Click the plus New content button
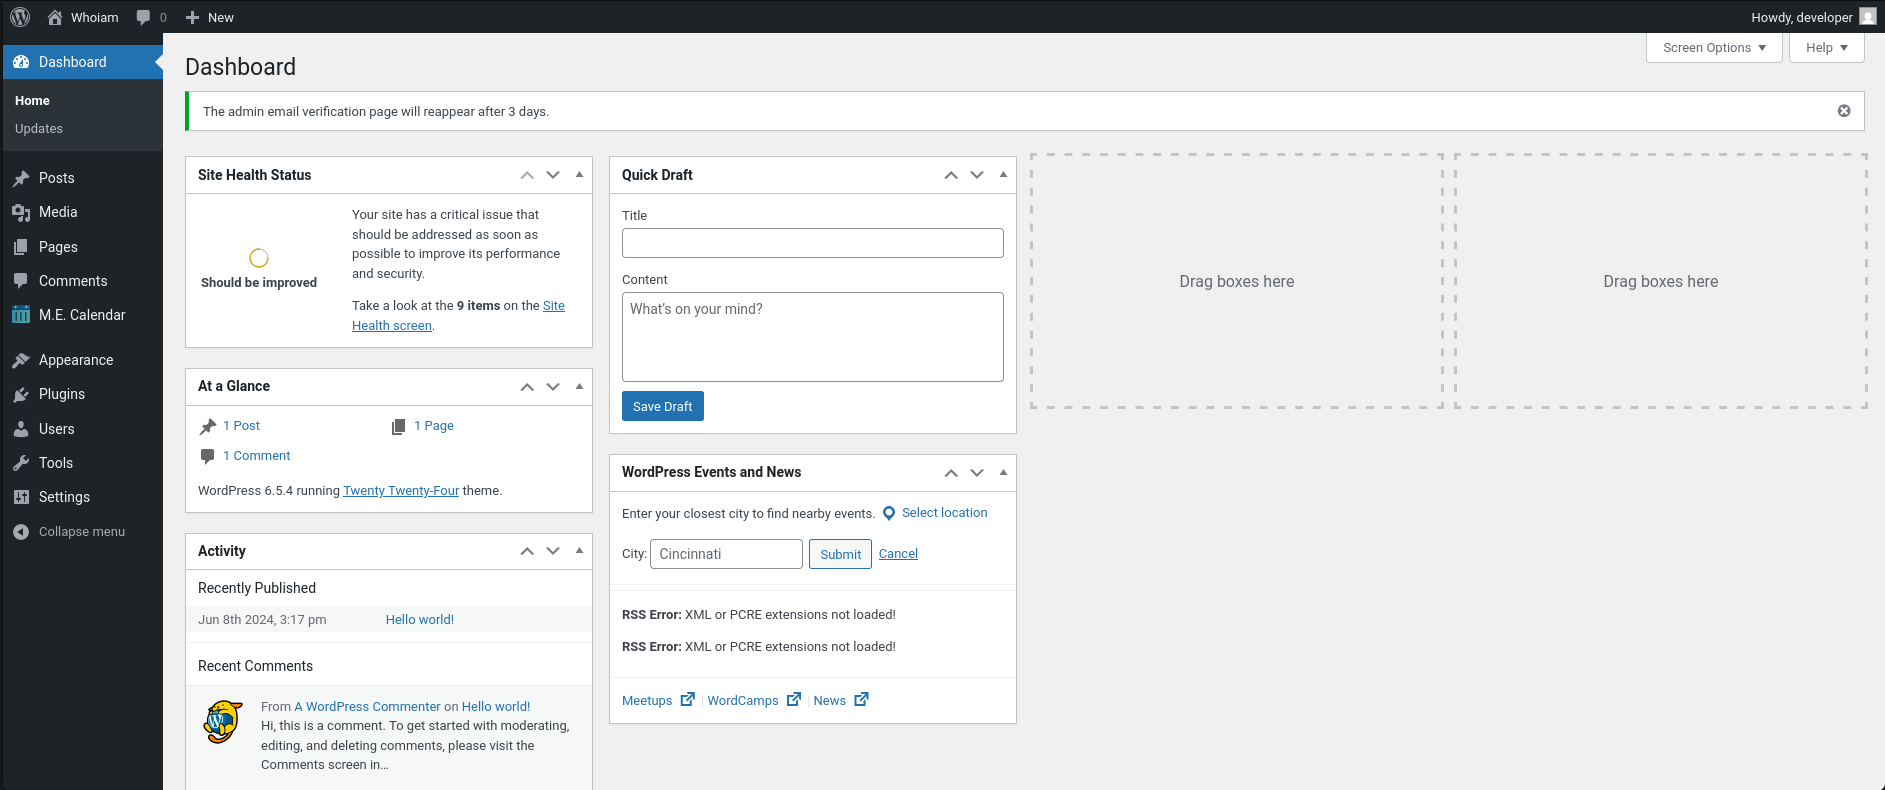 (209, 17)
